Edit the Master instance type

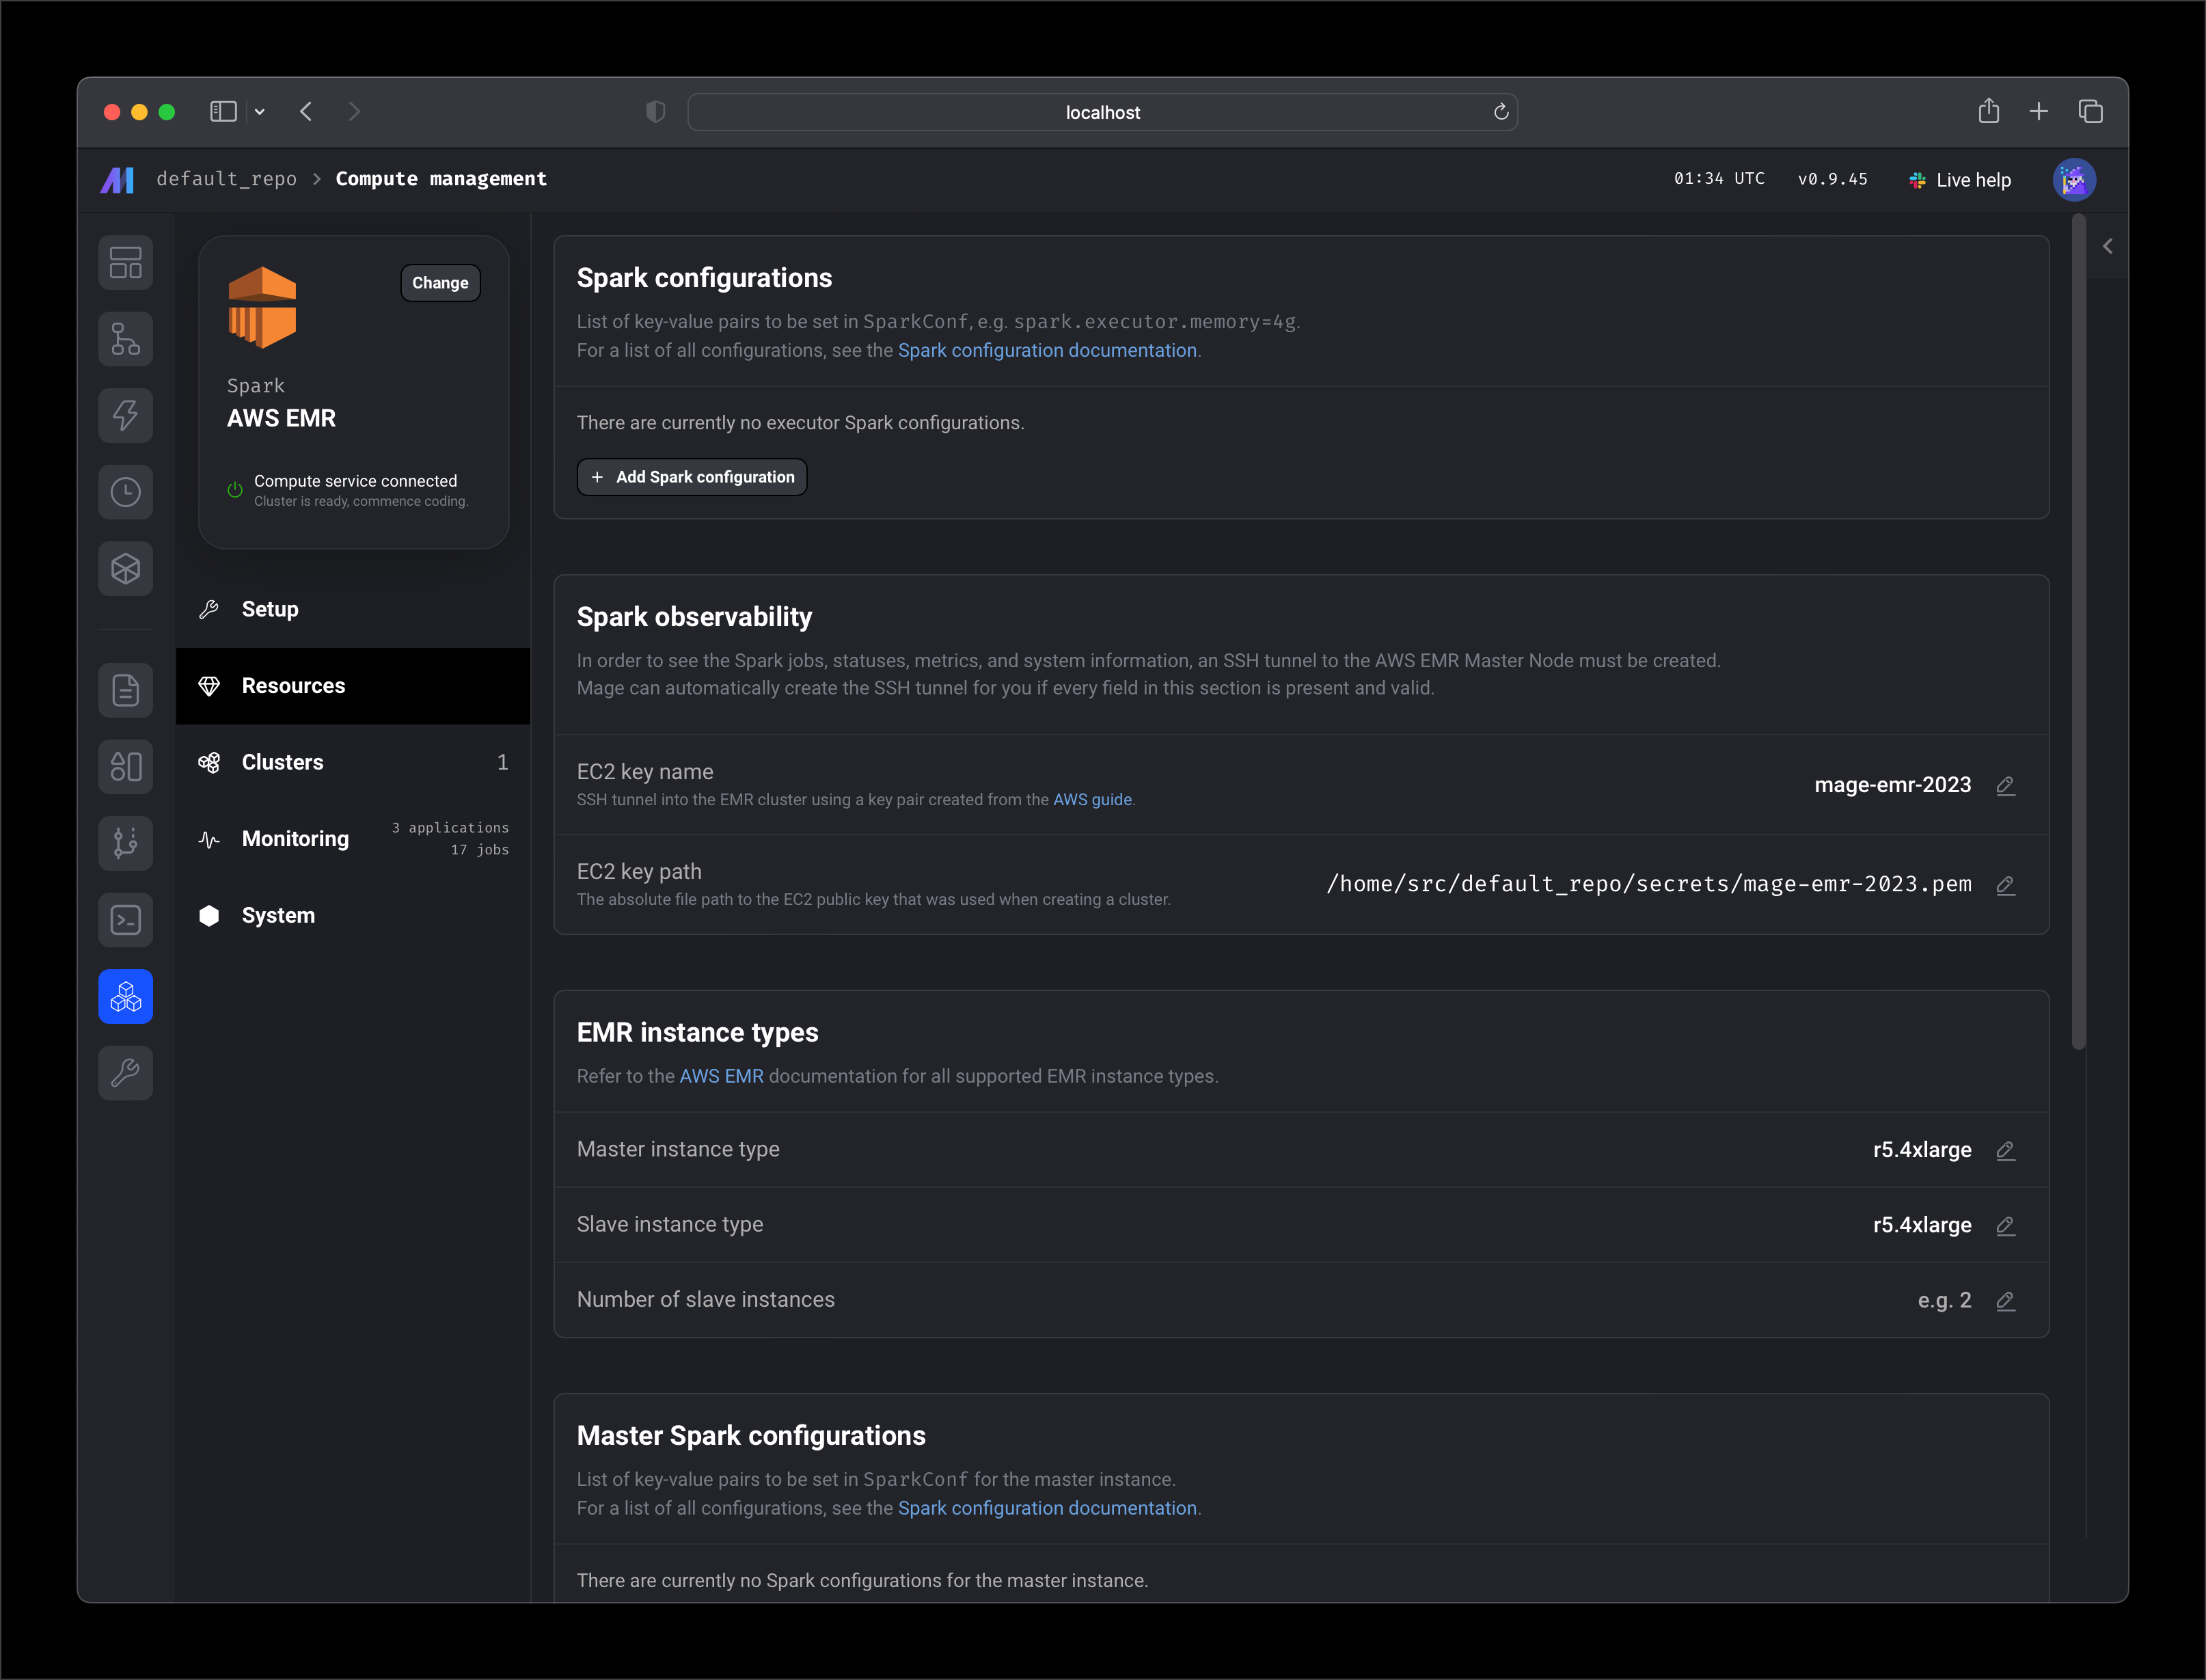(x=2005, y=1150)
